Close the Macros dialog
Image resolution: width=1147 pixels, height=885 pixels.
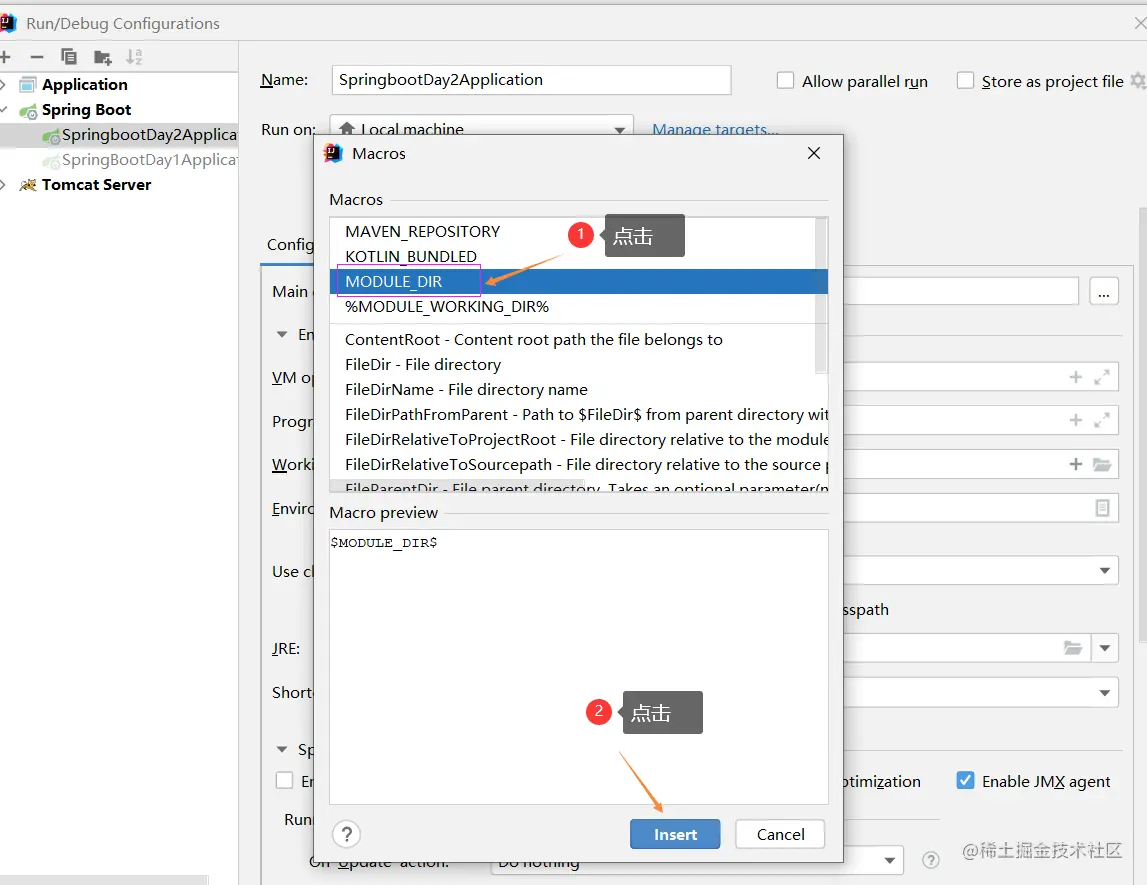pyautogui.click(x=813, y=153)
